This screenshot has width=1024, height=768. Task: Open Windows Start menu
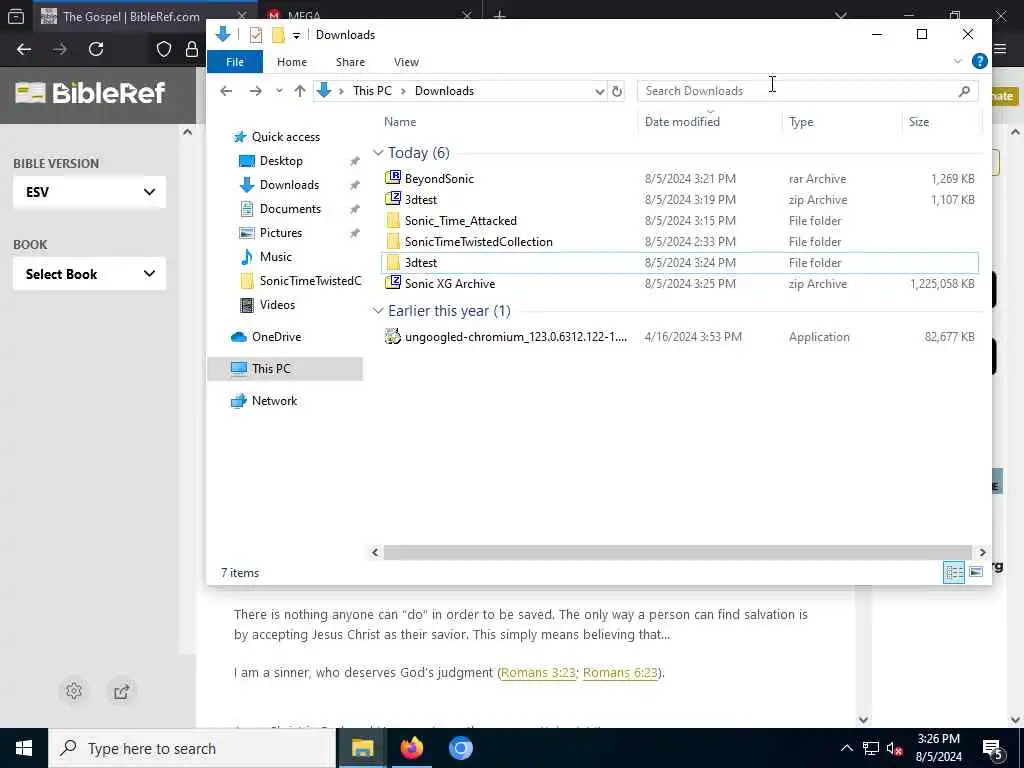24,748
